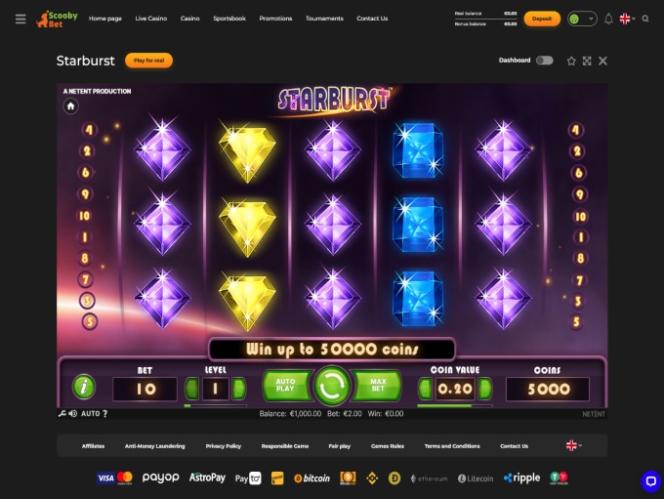Toggle the Dashboard switch
664x499 pixels.
point(544,61)
